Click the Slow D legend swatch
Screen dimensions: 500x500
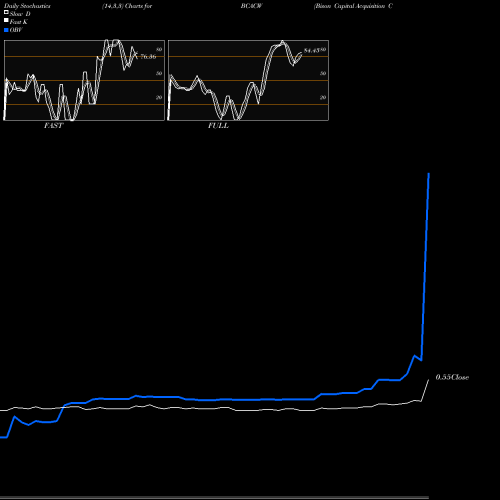6,13
